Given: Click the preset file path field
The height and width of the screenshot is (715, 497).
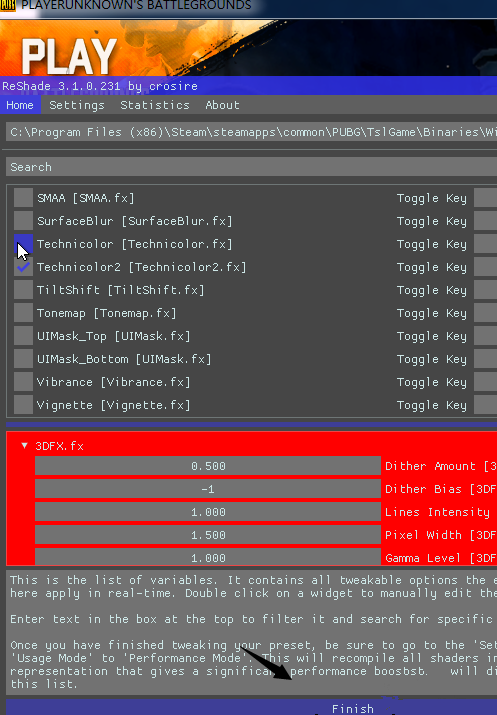Looking at the screenshot, I should [x=251, y=132].
